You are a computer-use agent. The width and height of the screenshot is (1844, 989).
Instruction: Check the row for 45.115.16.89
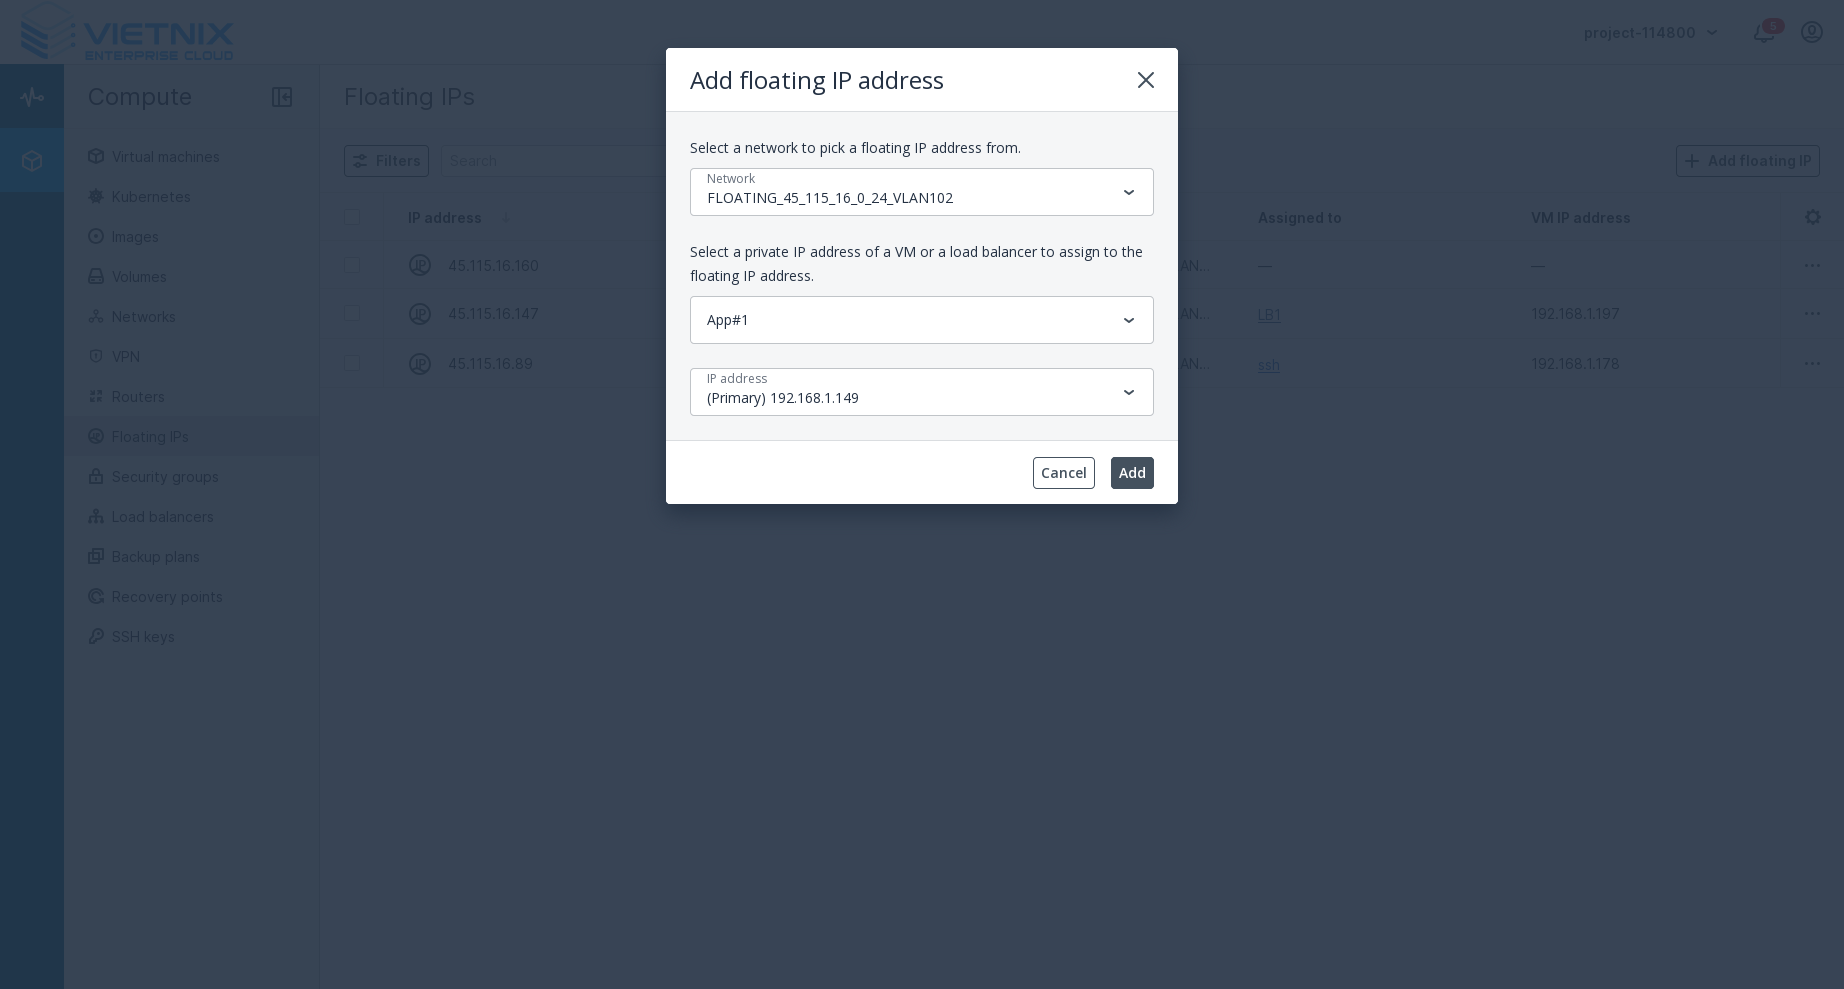[352, 363]
